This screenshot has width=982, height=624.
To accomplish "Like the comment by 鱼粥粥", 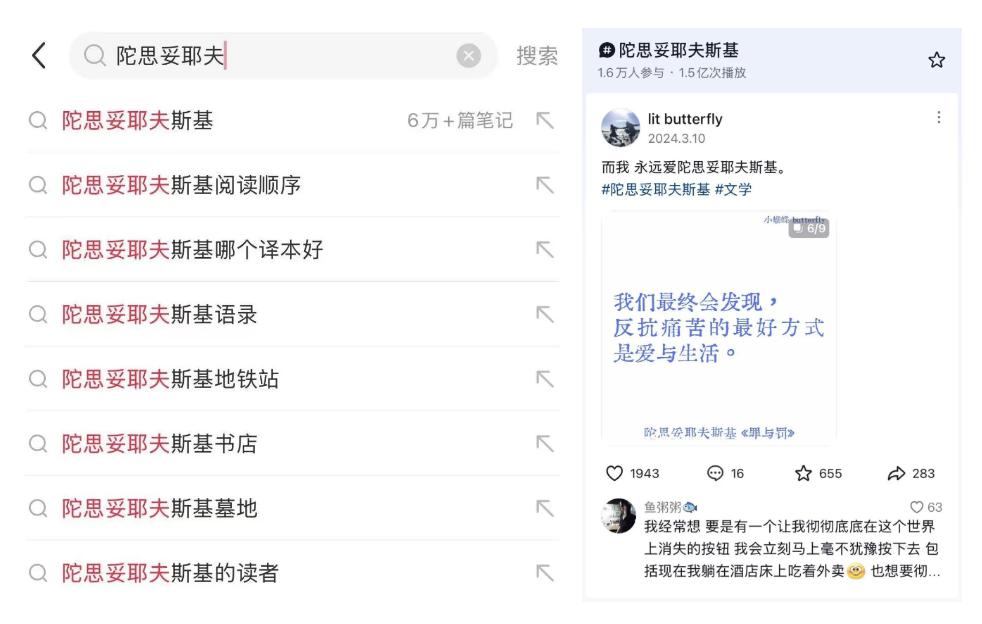I will point(916,507).
